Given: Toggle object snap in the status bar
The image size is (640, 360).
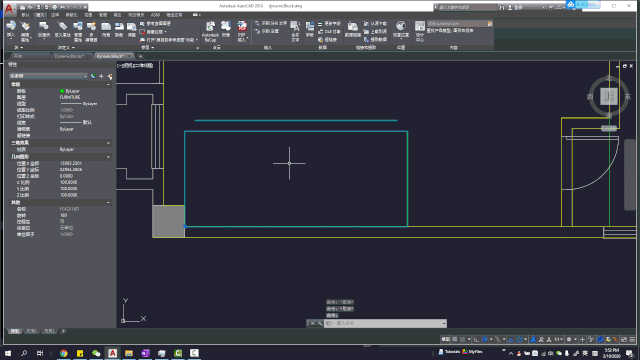Looking at the screenshot, I should [519, 339].
